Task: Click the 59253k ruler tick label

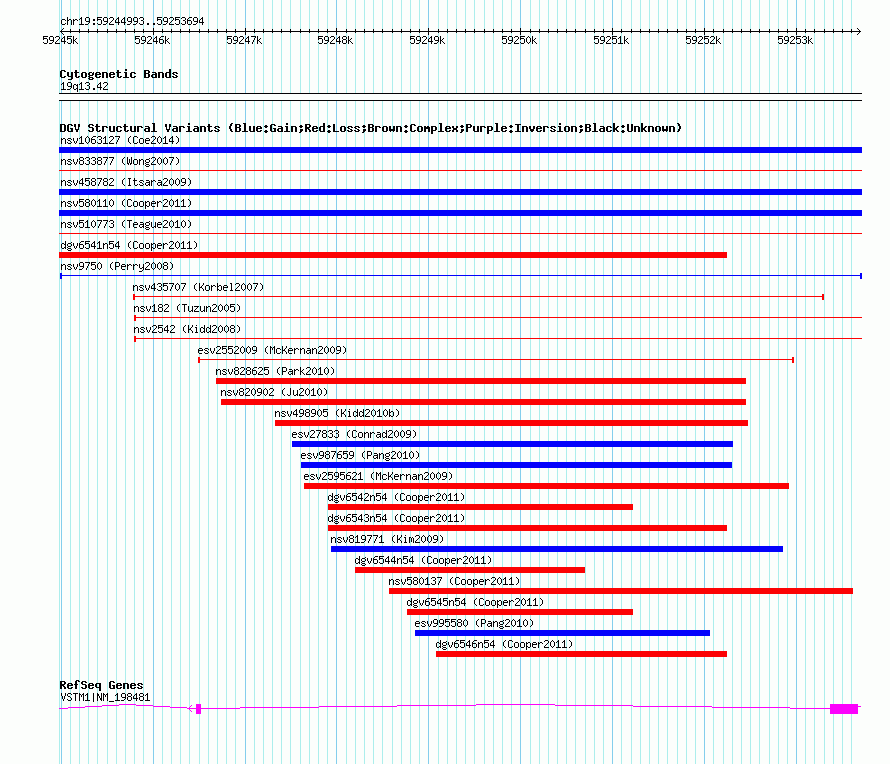Action: coord(795,40)
